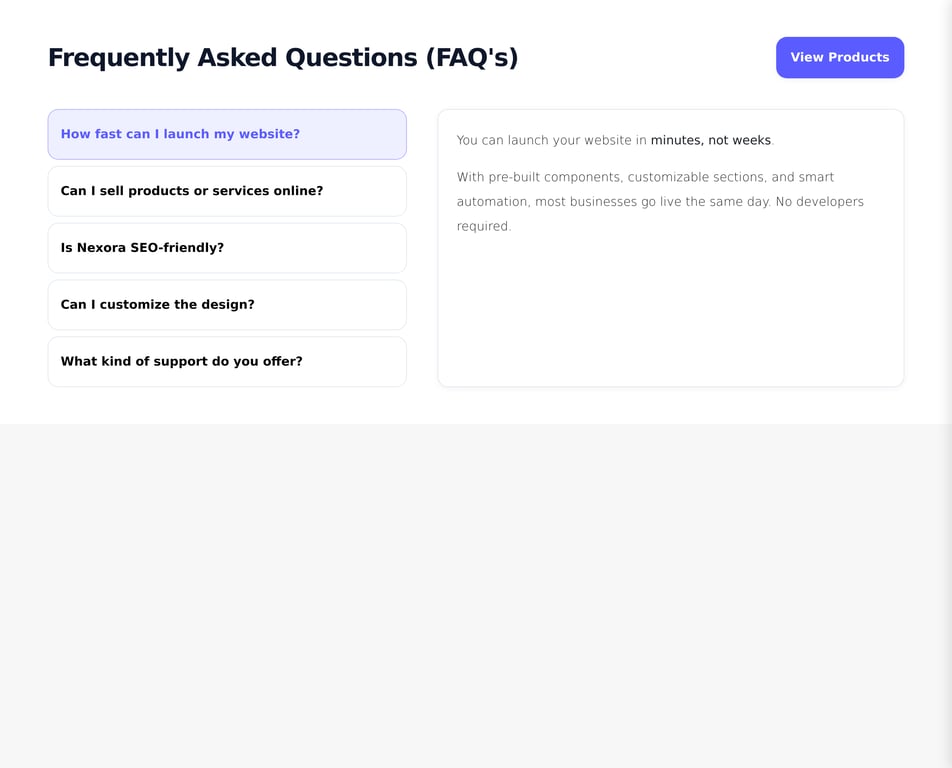Screen dimensions: 952x768
Task: Expand the "Can I sell products or services online?" question
Action: pos(227,191)
